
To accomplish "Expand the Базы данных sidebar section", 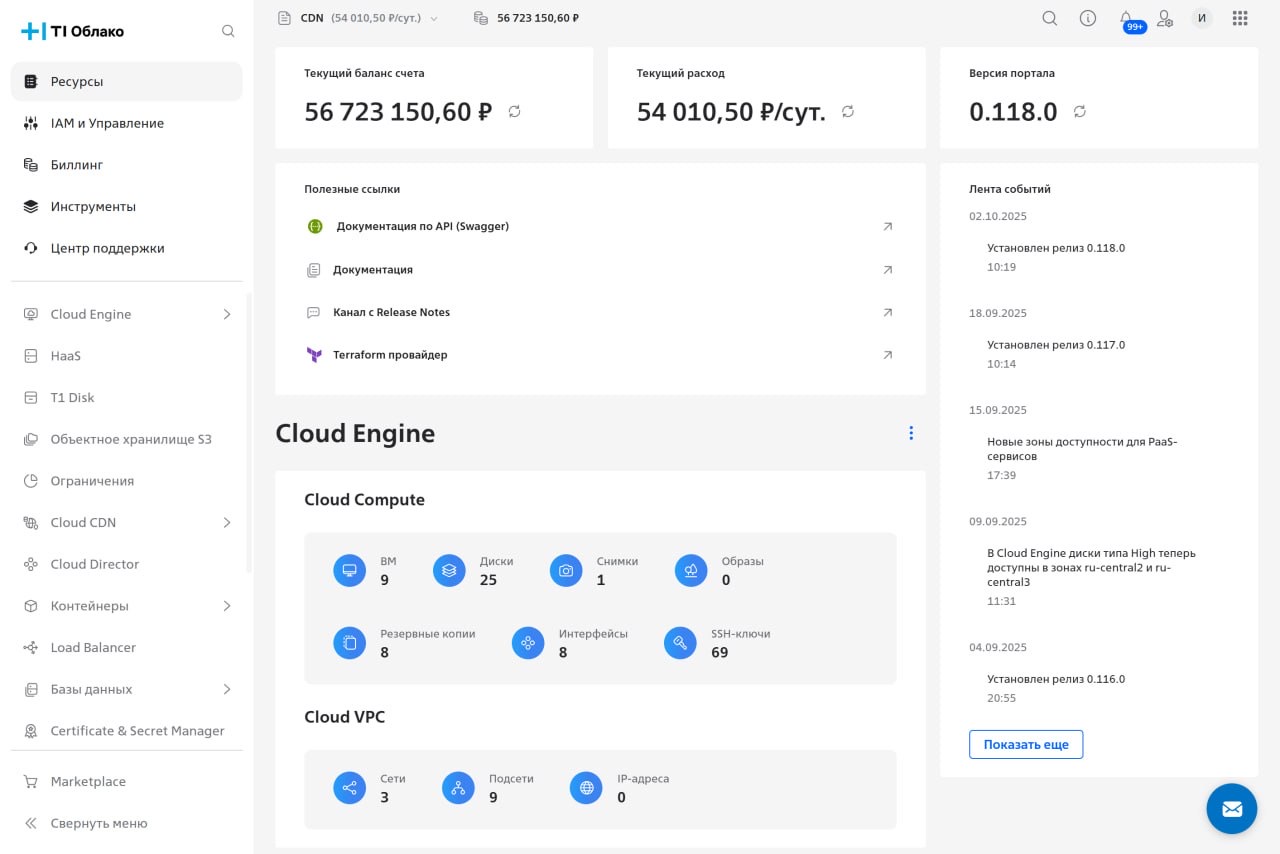I will (227, 689).
